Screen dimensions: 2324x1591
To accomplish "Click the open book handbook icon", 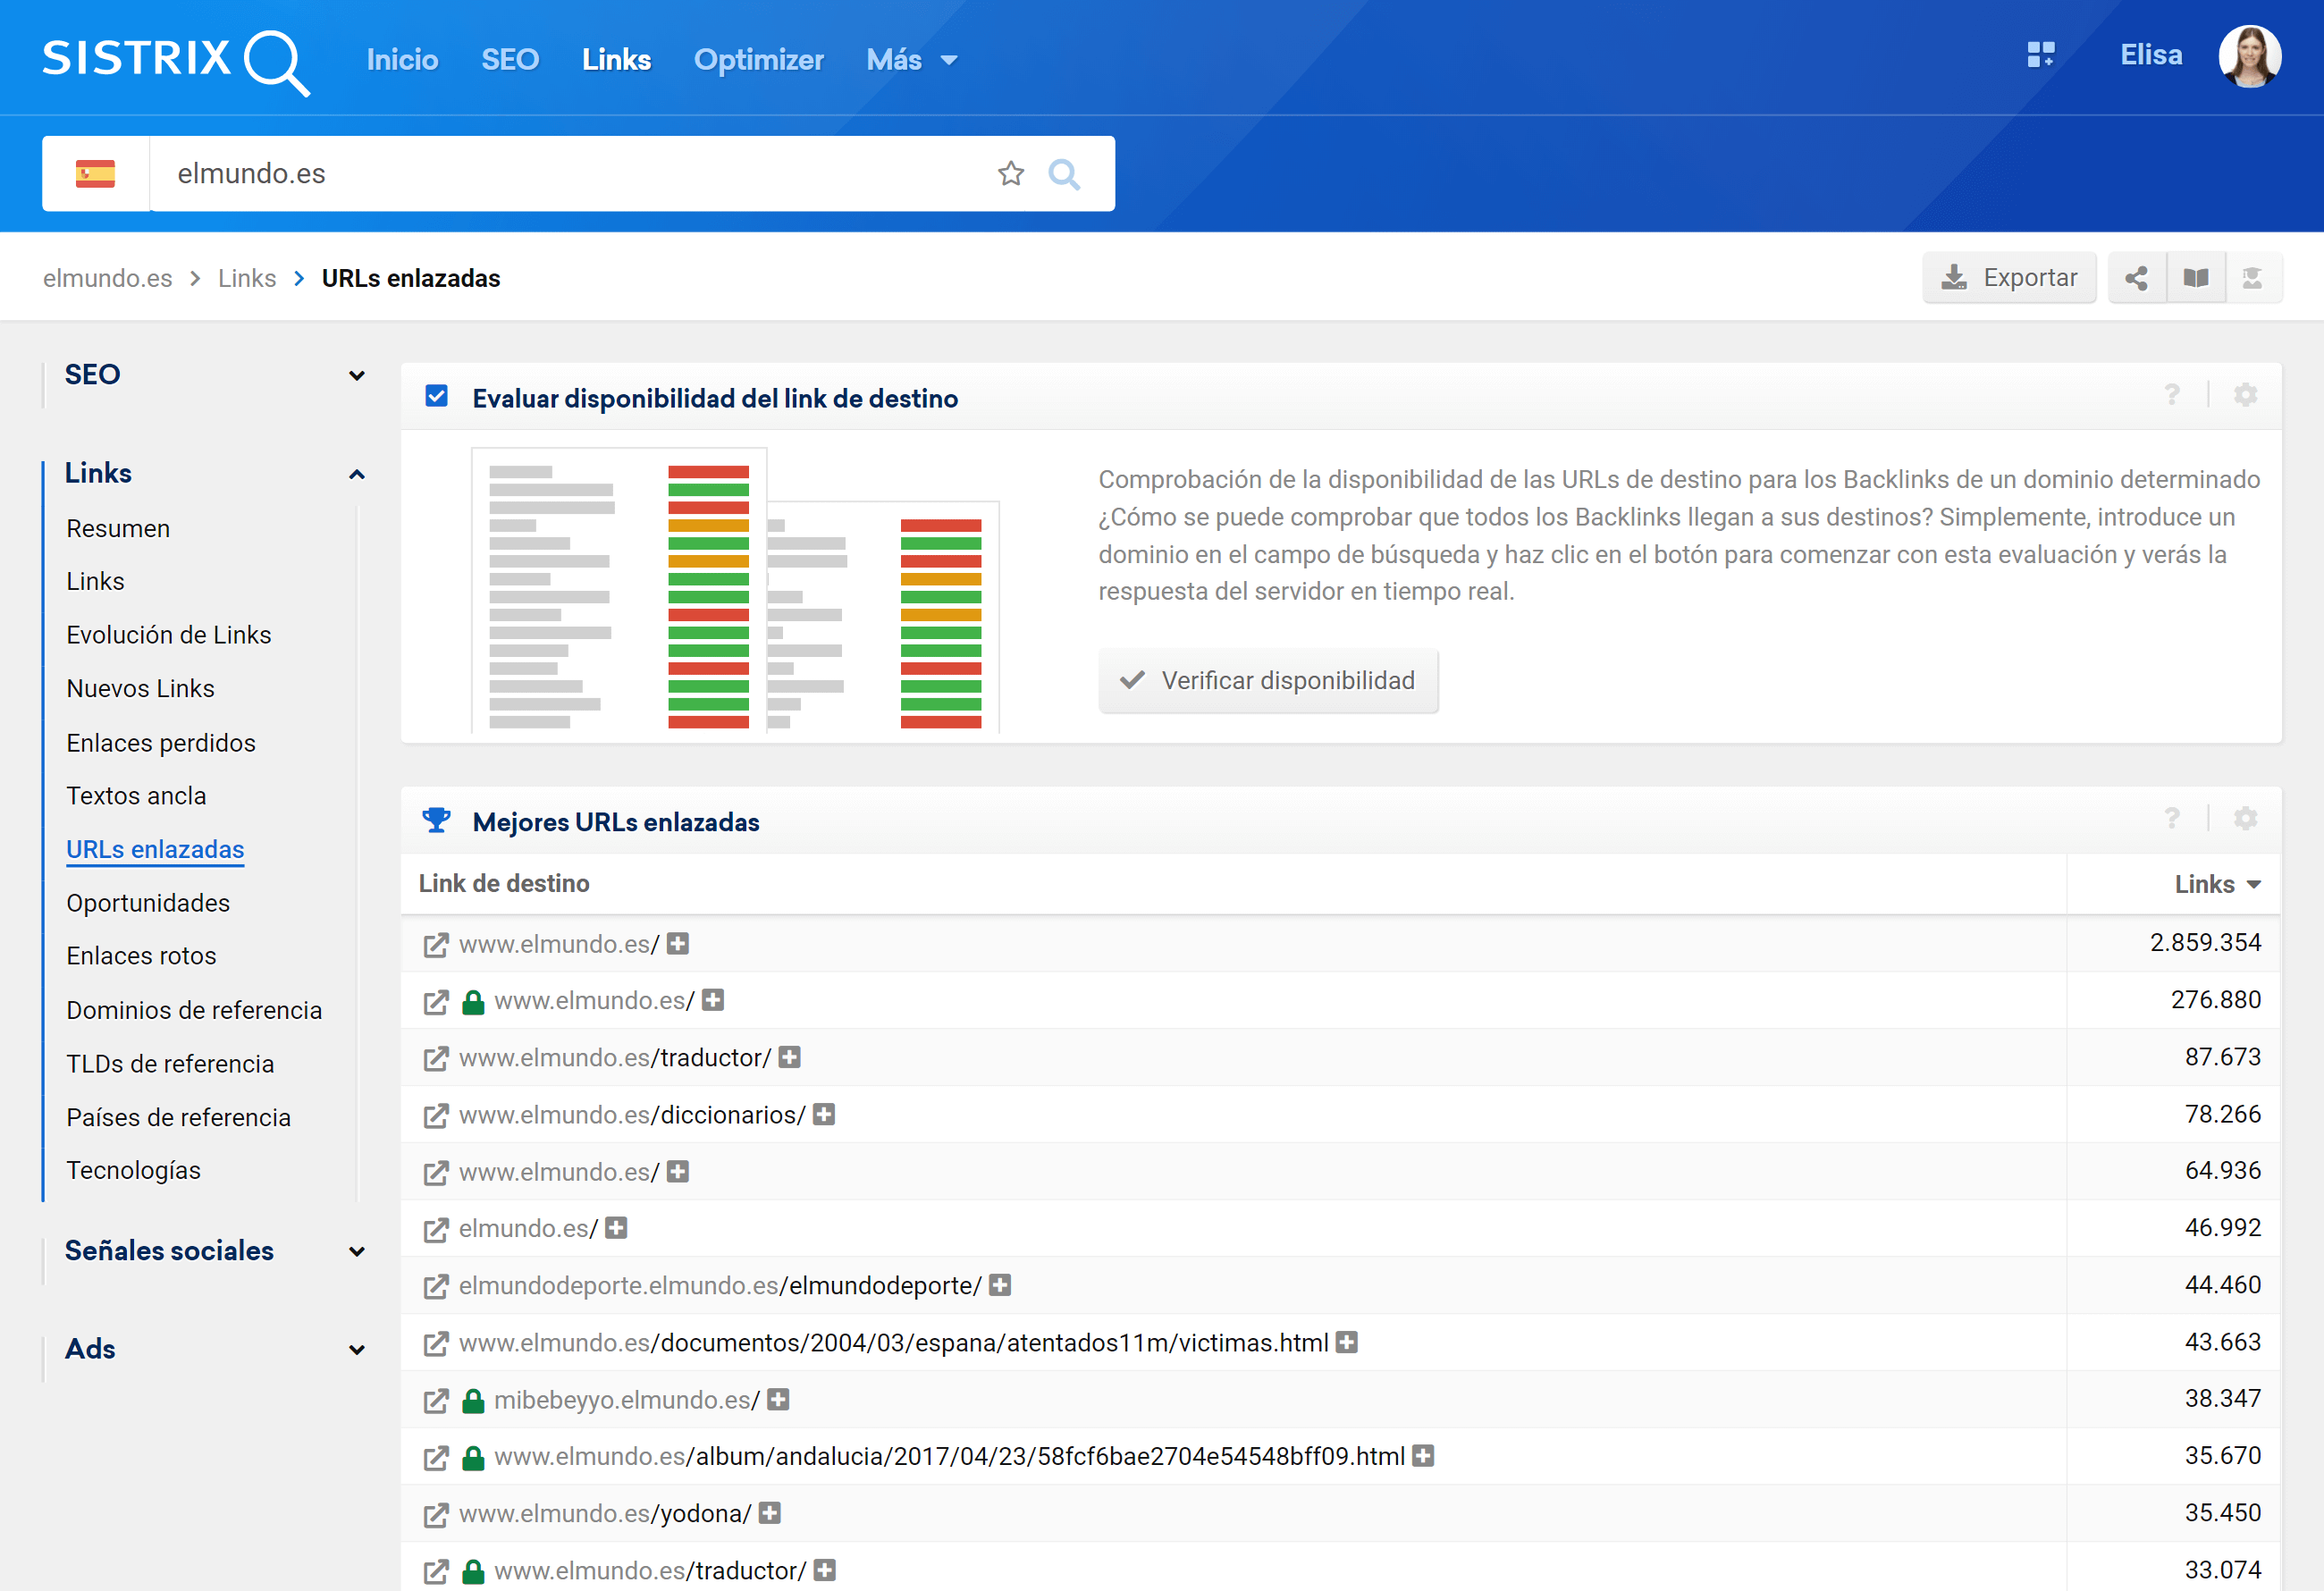I will [2195, 278].
